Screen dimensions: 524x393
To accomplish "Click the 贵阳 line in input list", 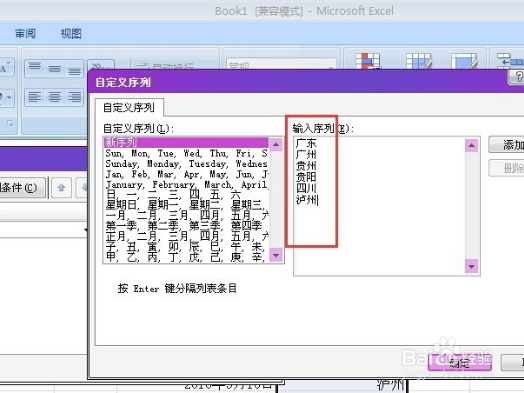I will [306, 177].
